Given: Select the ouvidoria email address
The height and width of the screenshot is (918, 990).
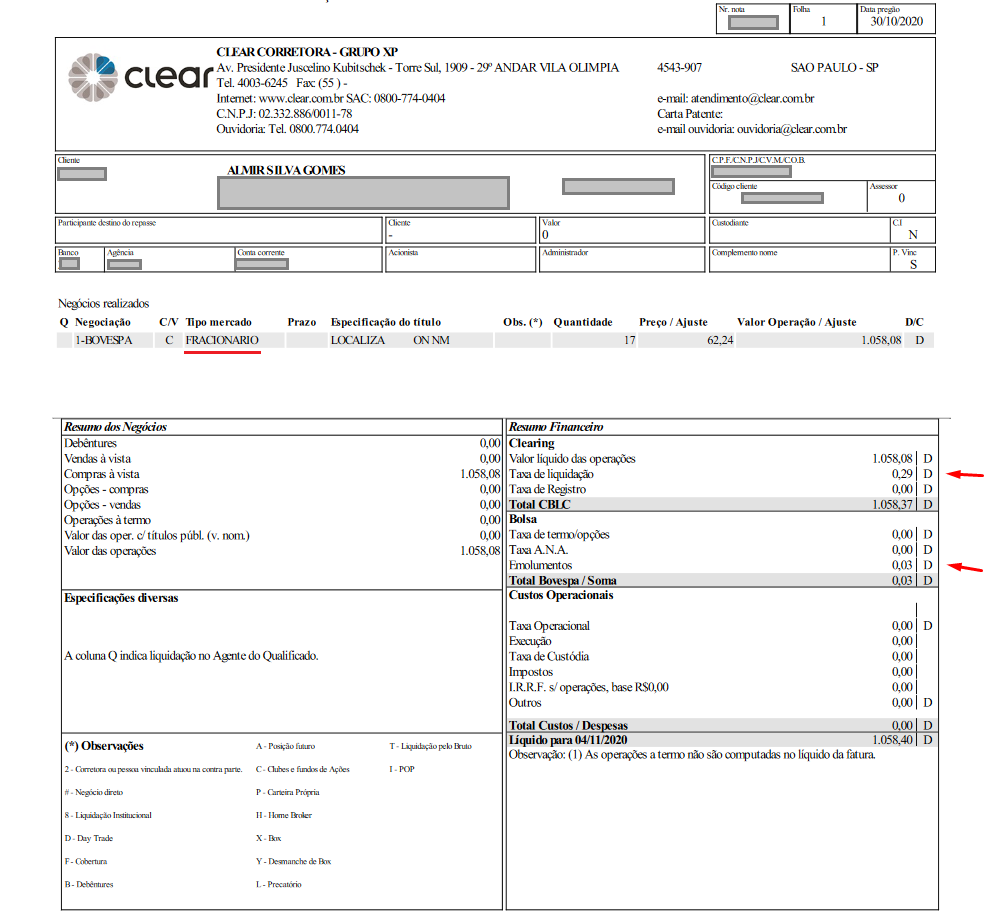Looking at the screenshot, I should (x=792, y=129).
